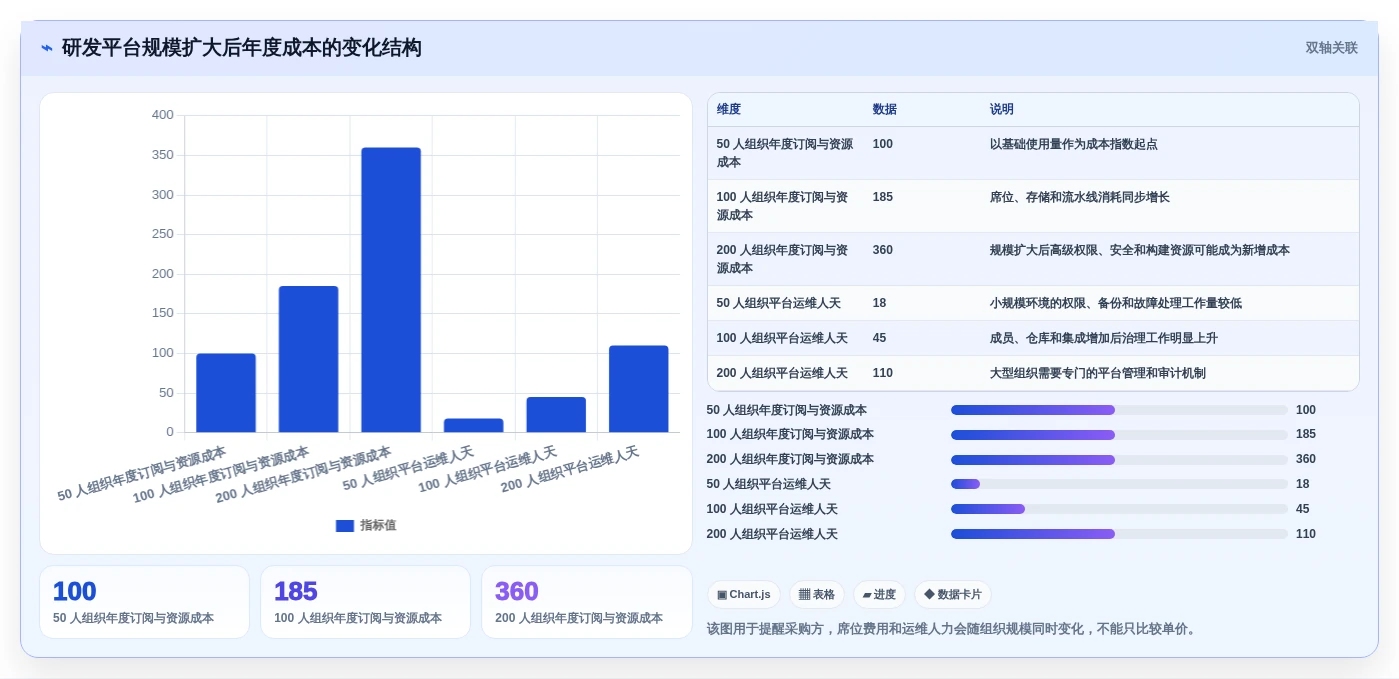
Task: Click the 指标值 legend label
Action: click(378, 526)
